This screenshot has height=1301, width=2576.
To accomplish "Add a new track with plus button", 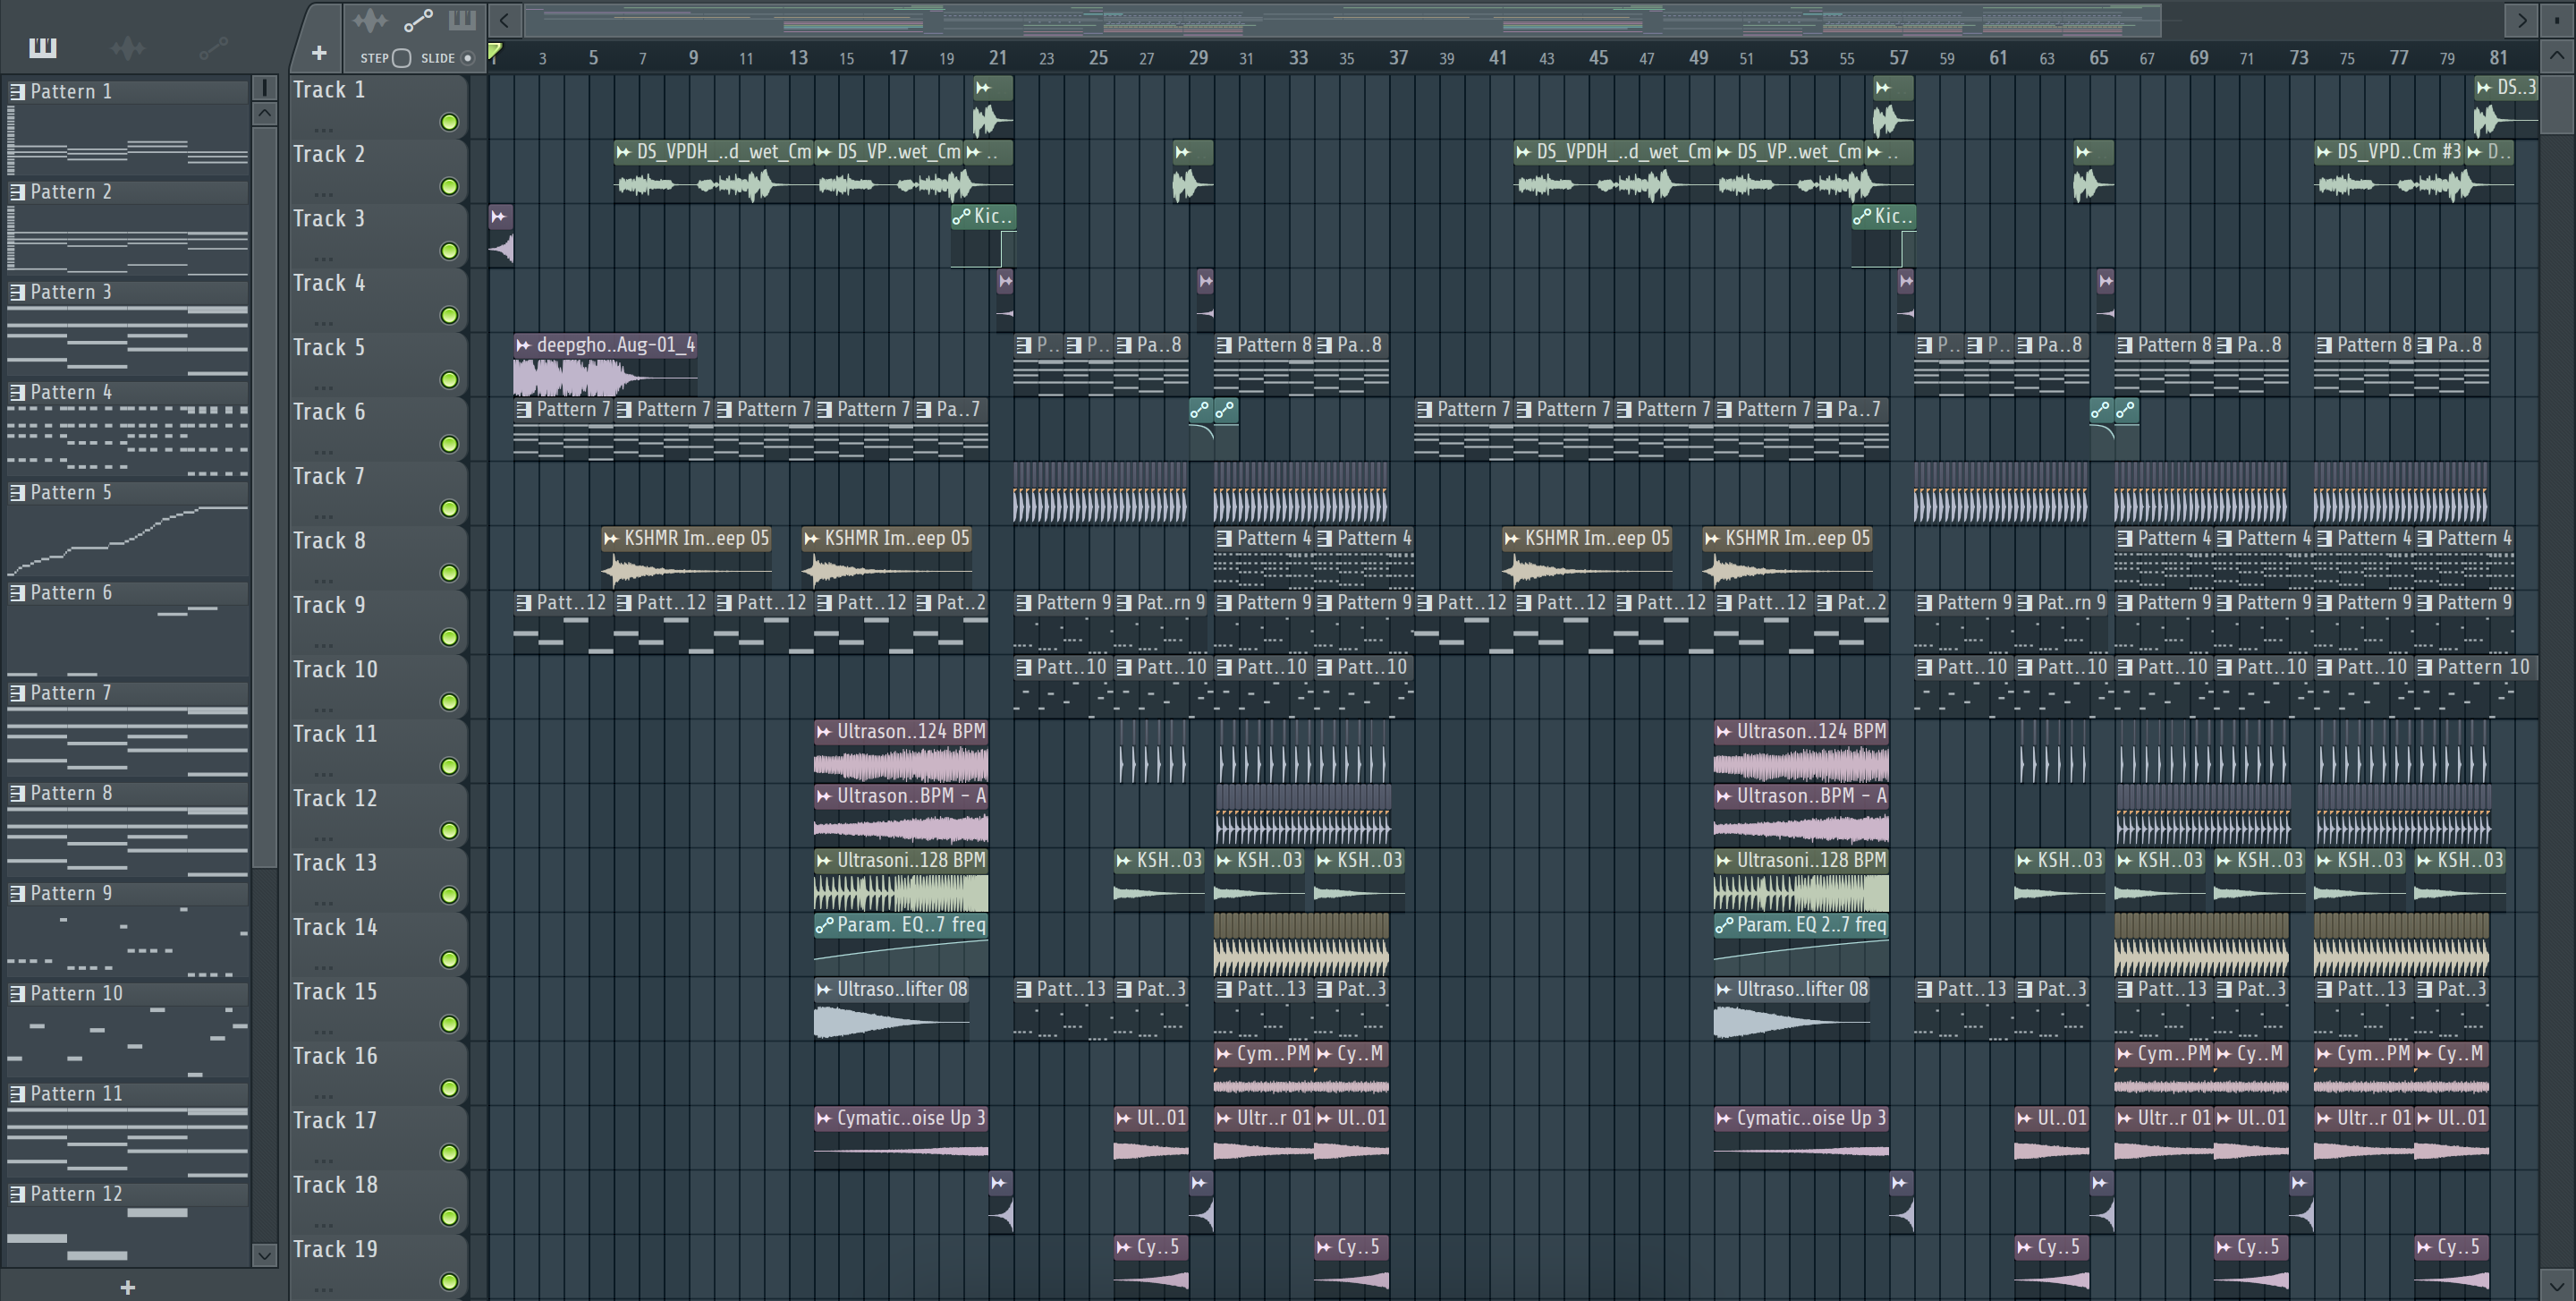I will click(x=319, y=53).
